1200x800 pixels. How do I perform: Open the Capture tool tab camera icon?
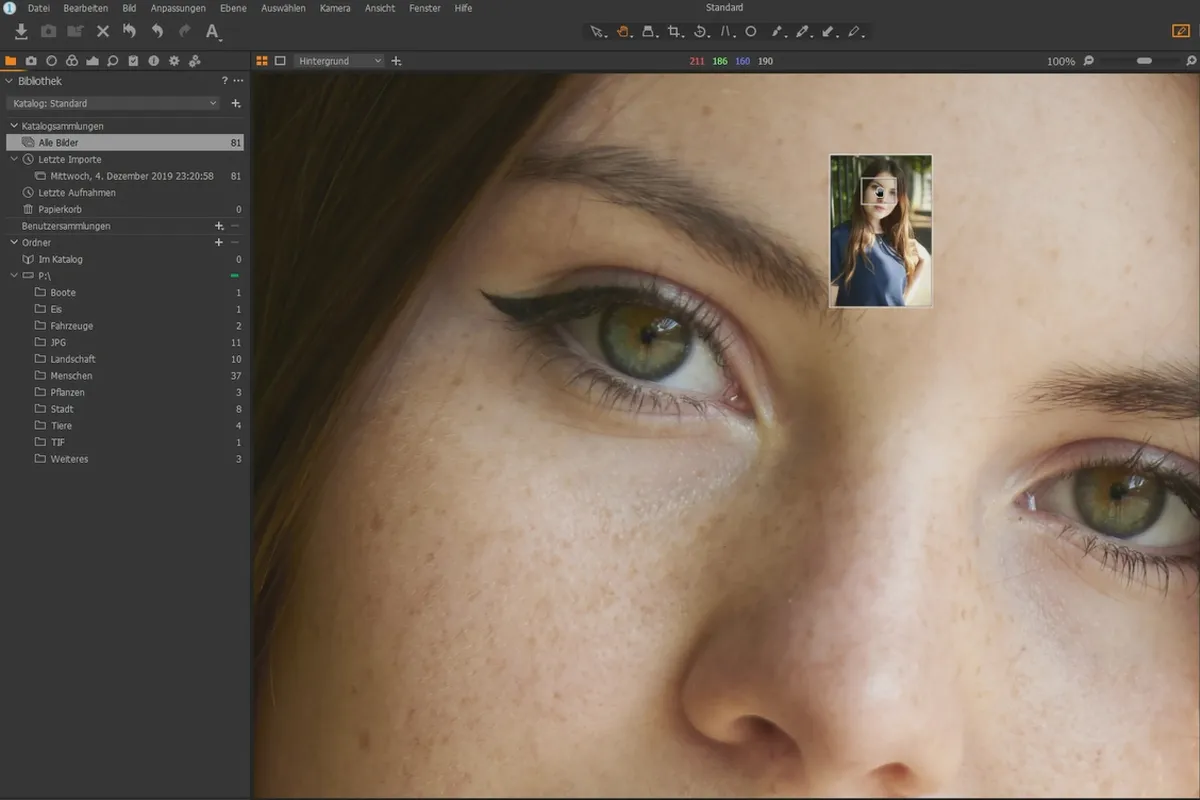[31, 61]
